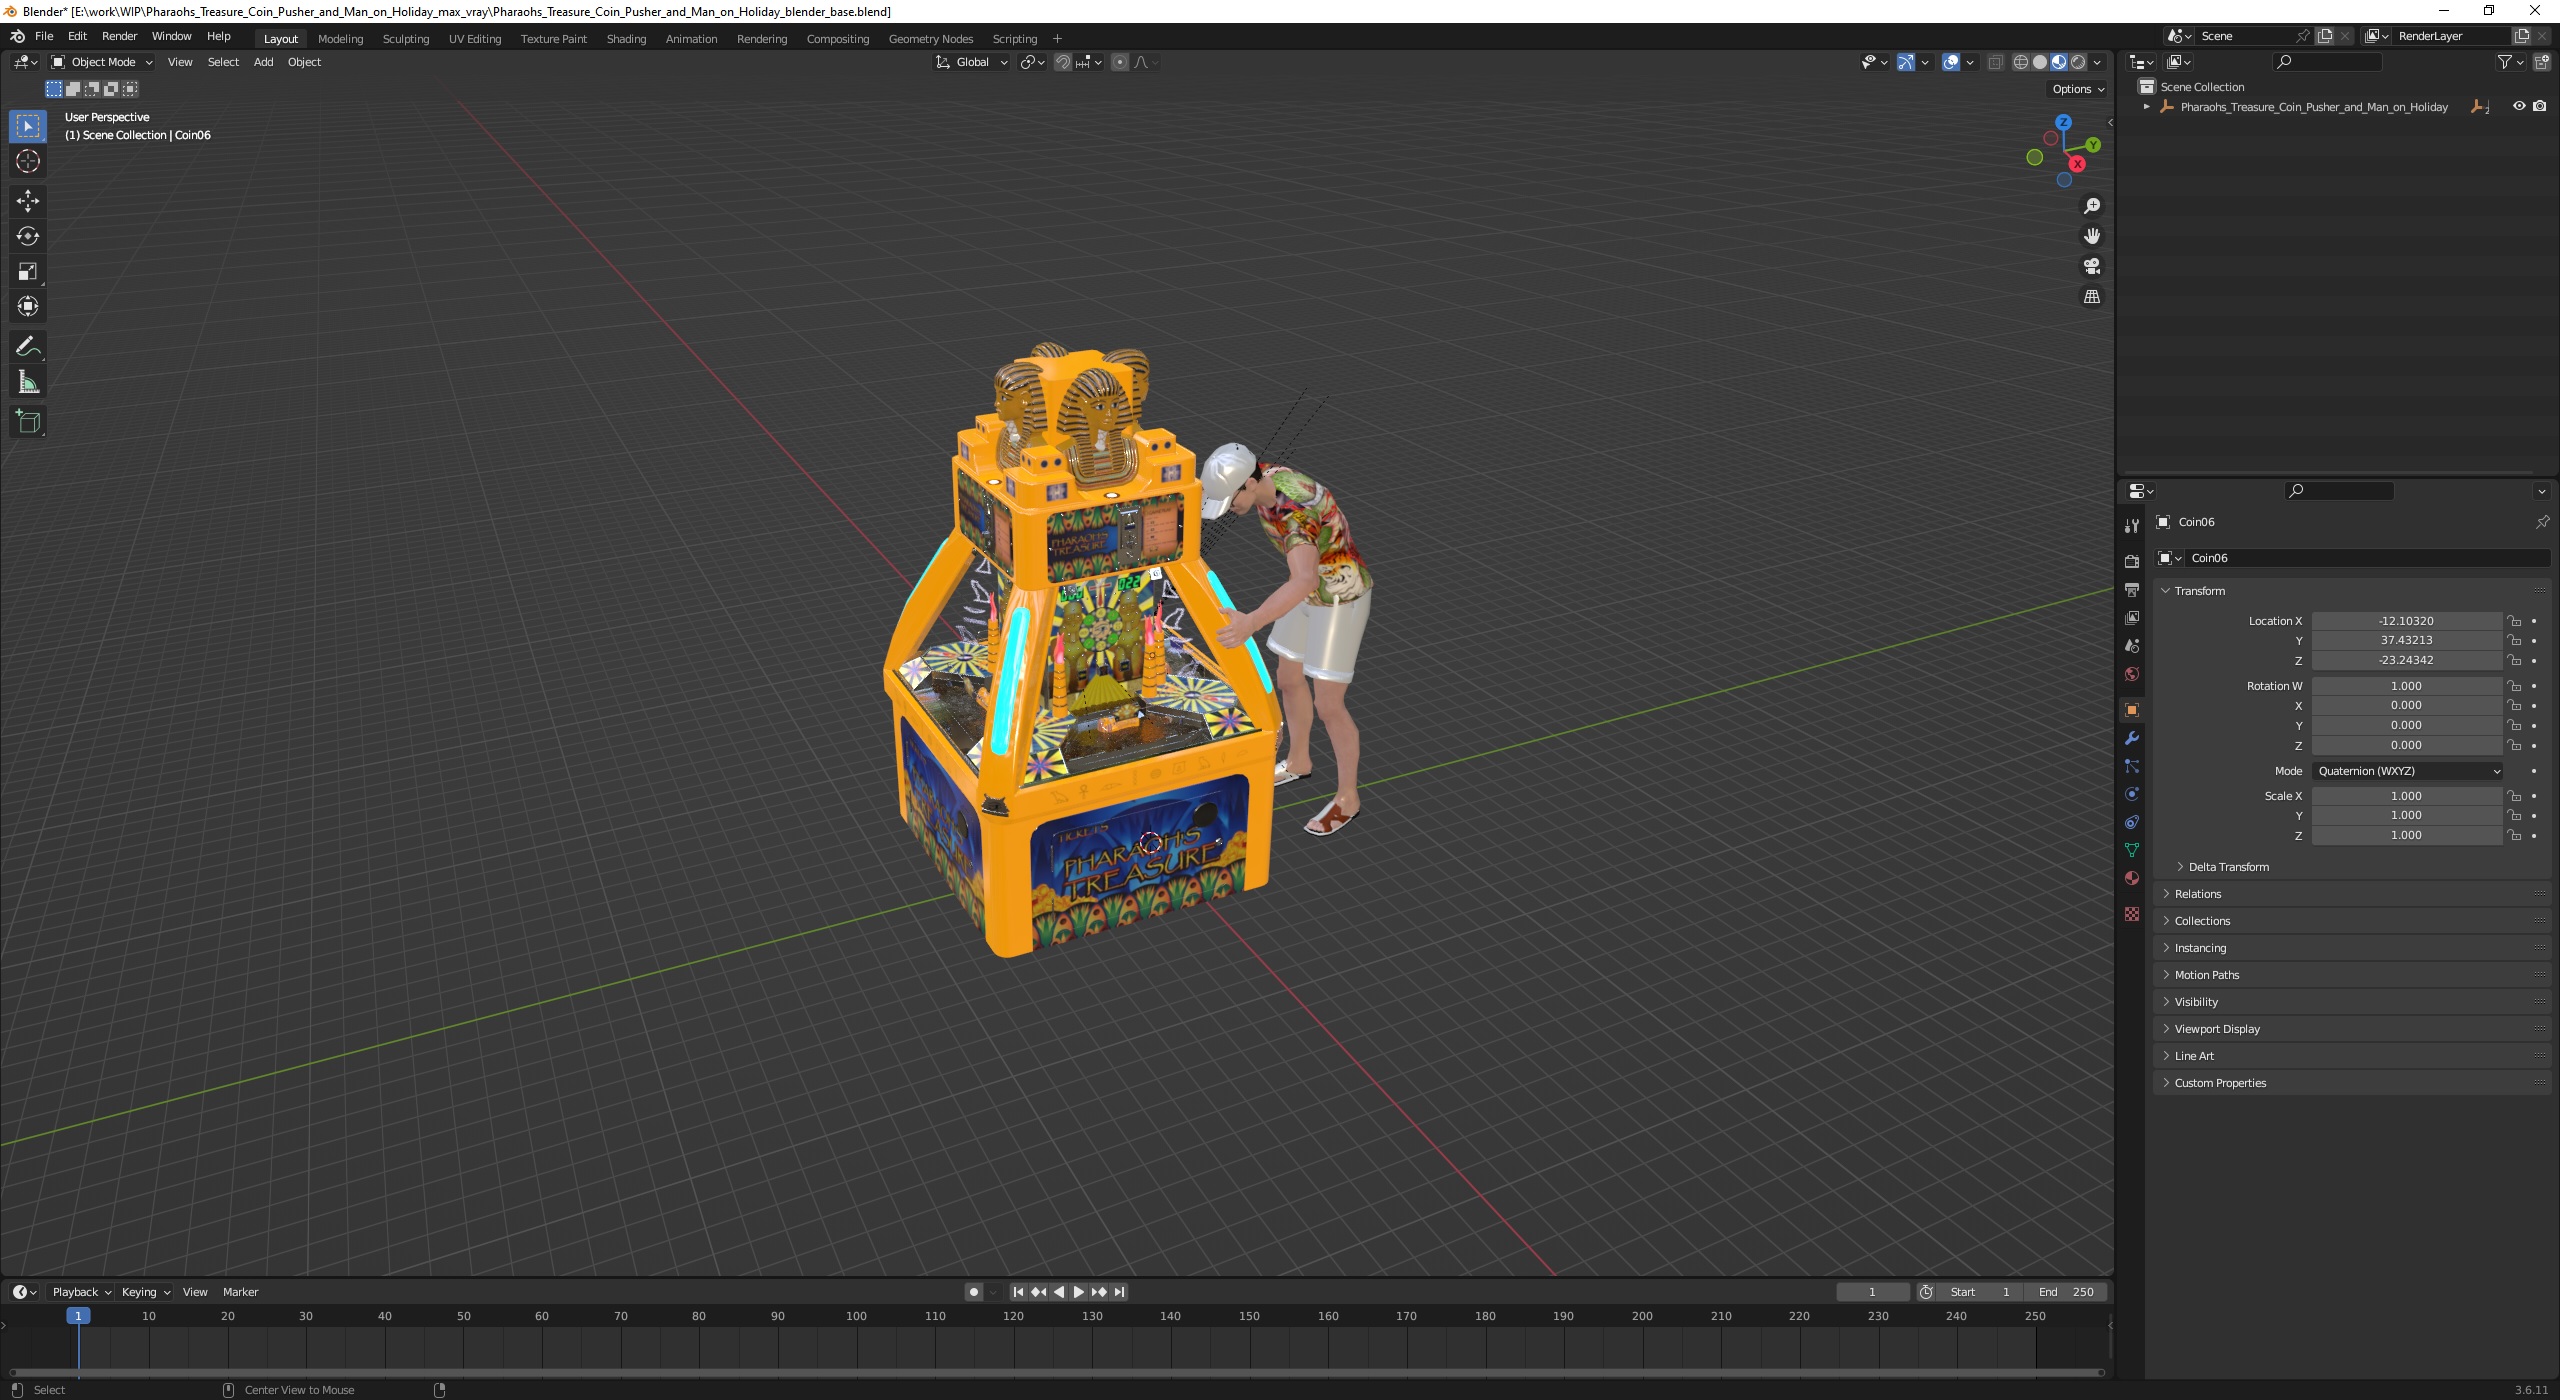
Task: Open the Texture properties tab
Action: [2131, 914]
